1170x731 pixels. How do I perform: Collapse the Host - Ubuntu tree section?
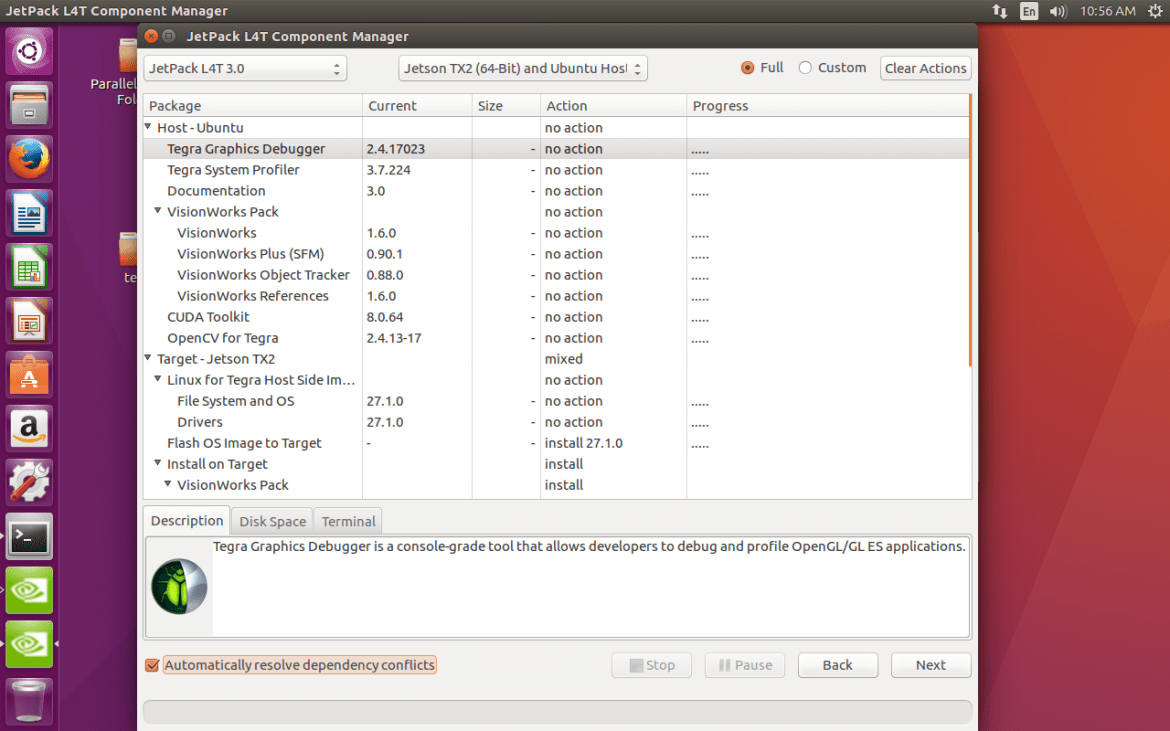tap(147, 127)
